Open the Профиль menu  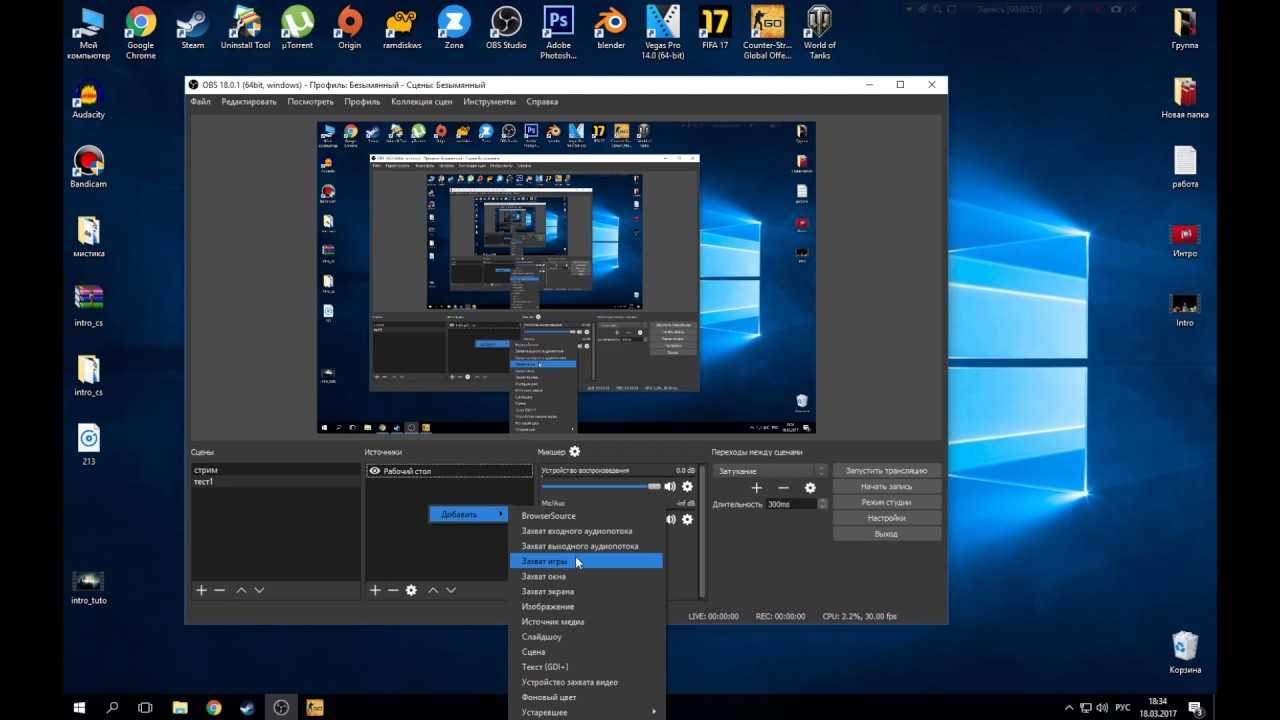(x=362, y=102)
